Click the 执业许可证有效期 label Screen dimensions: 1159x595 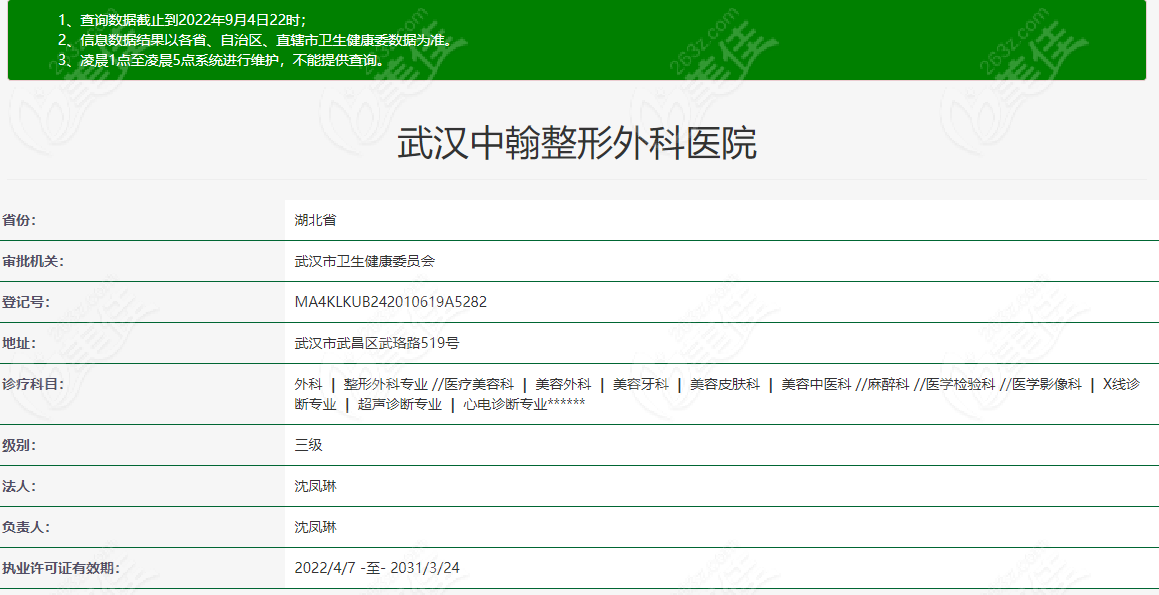[61, 568]
